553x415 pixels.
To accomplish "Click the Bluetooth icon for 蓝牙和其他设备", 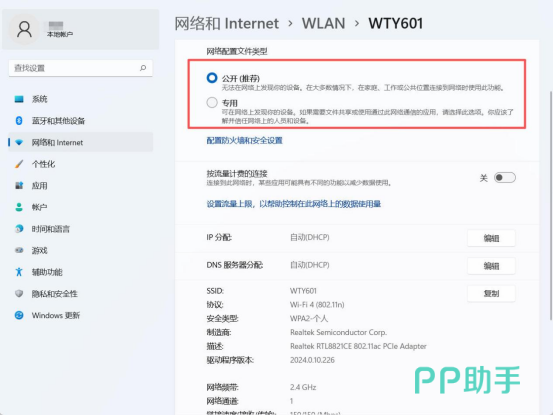I will [x=19, y=121].
